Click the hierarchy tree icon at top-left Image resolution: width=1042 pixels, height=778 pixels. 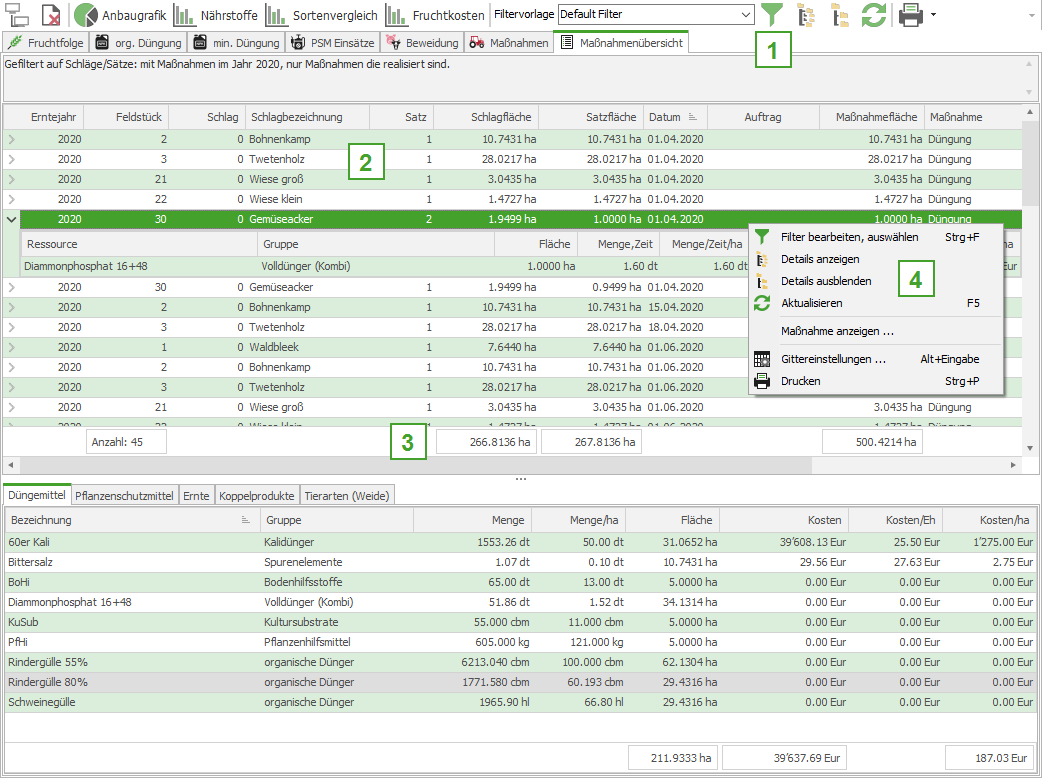[x=17, y=15]
